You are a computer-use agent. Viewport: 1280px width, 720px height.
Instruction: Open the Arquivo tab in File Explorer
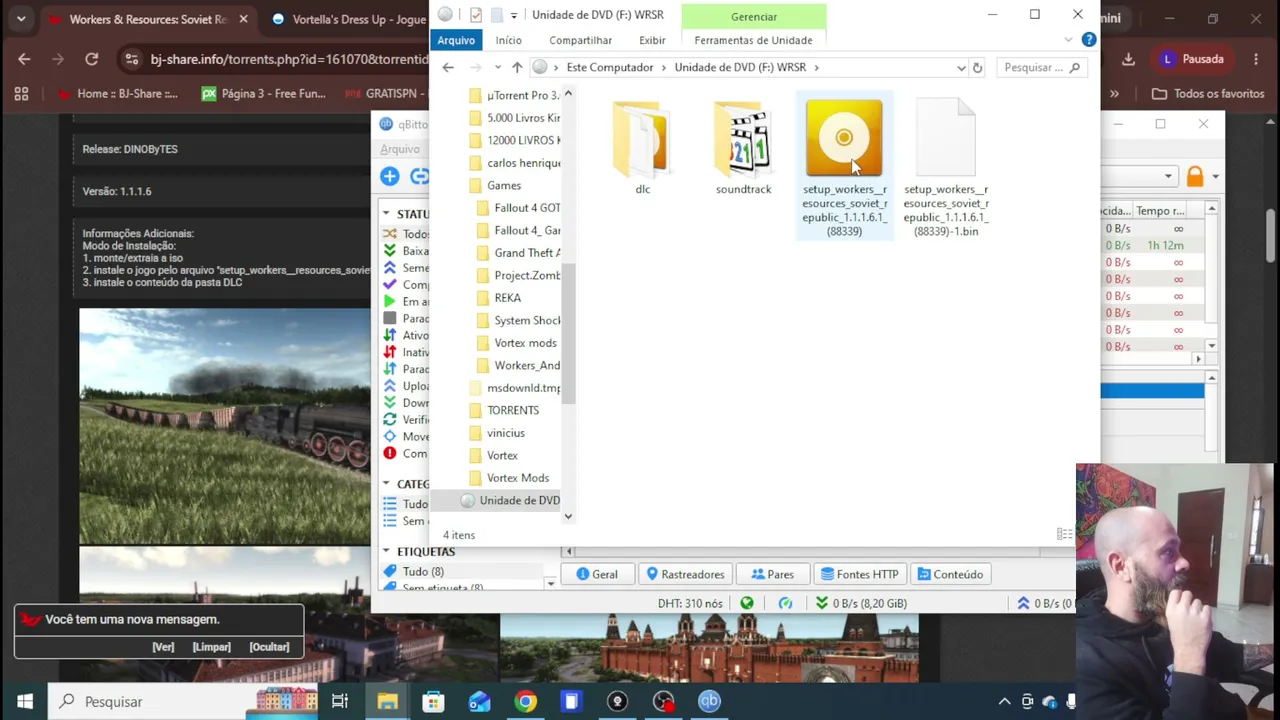pyautogui.click(x=455, y=40)
